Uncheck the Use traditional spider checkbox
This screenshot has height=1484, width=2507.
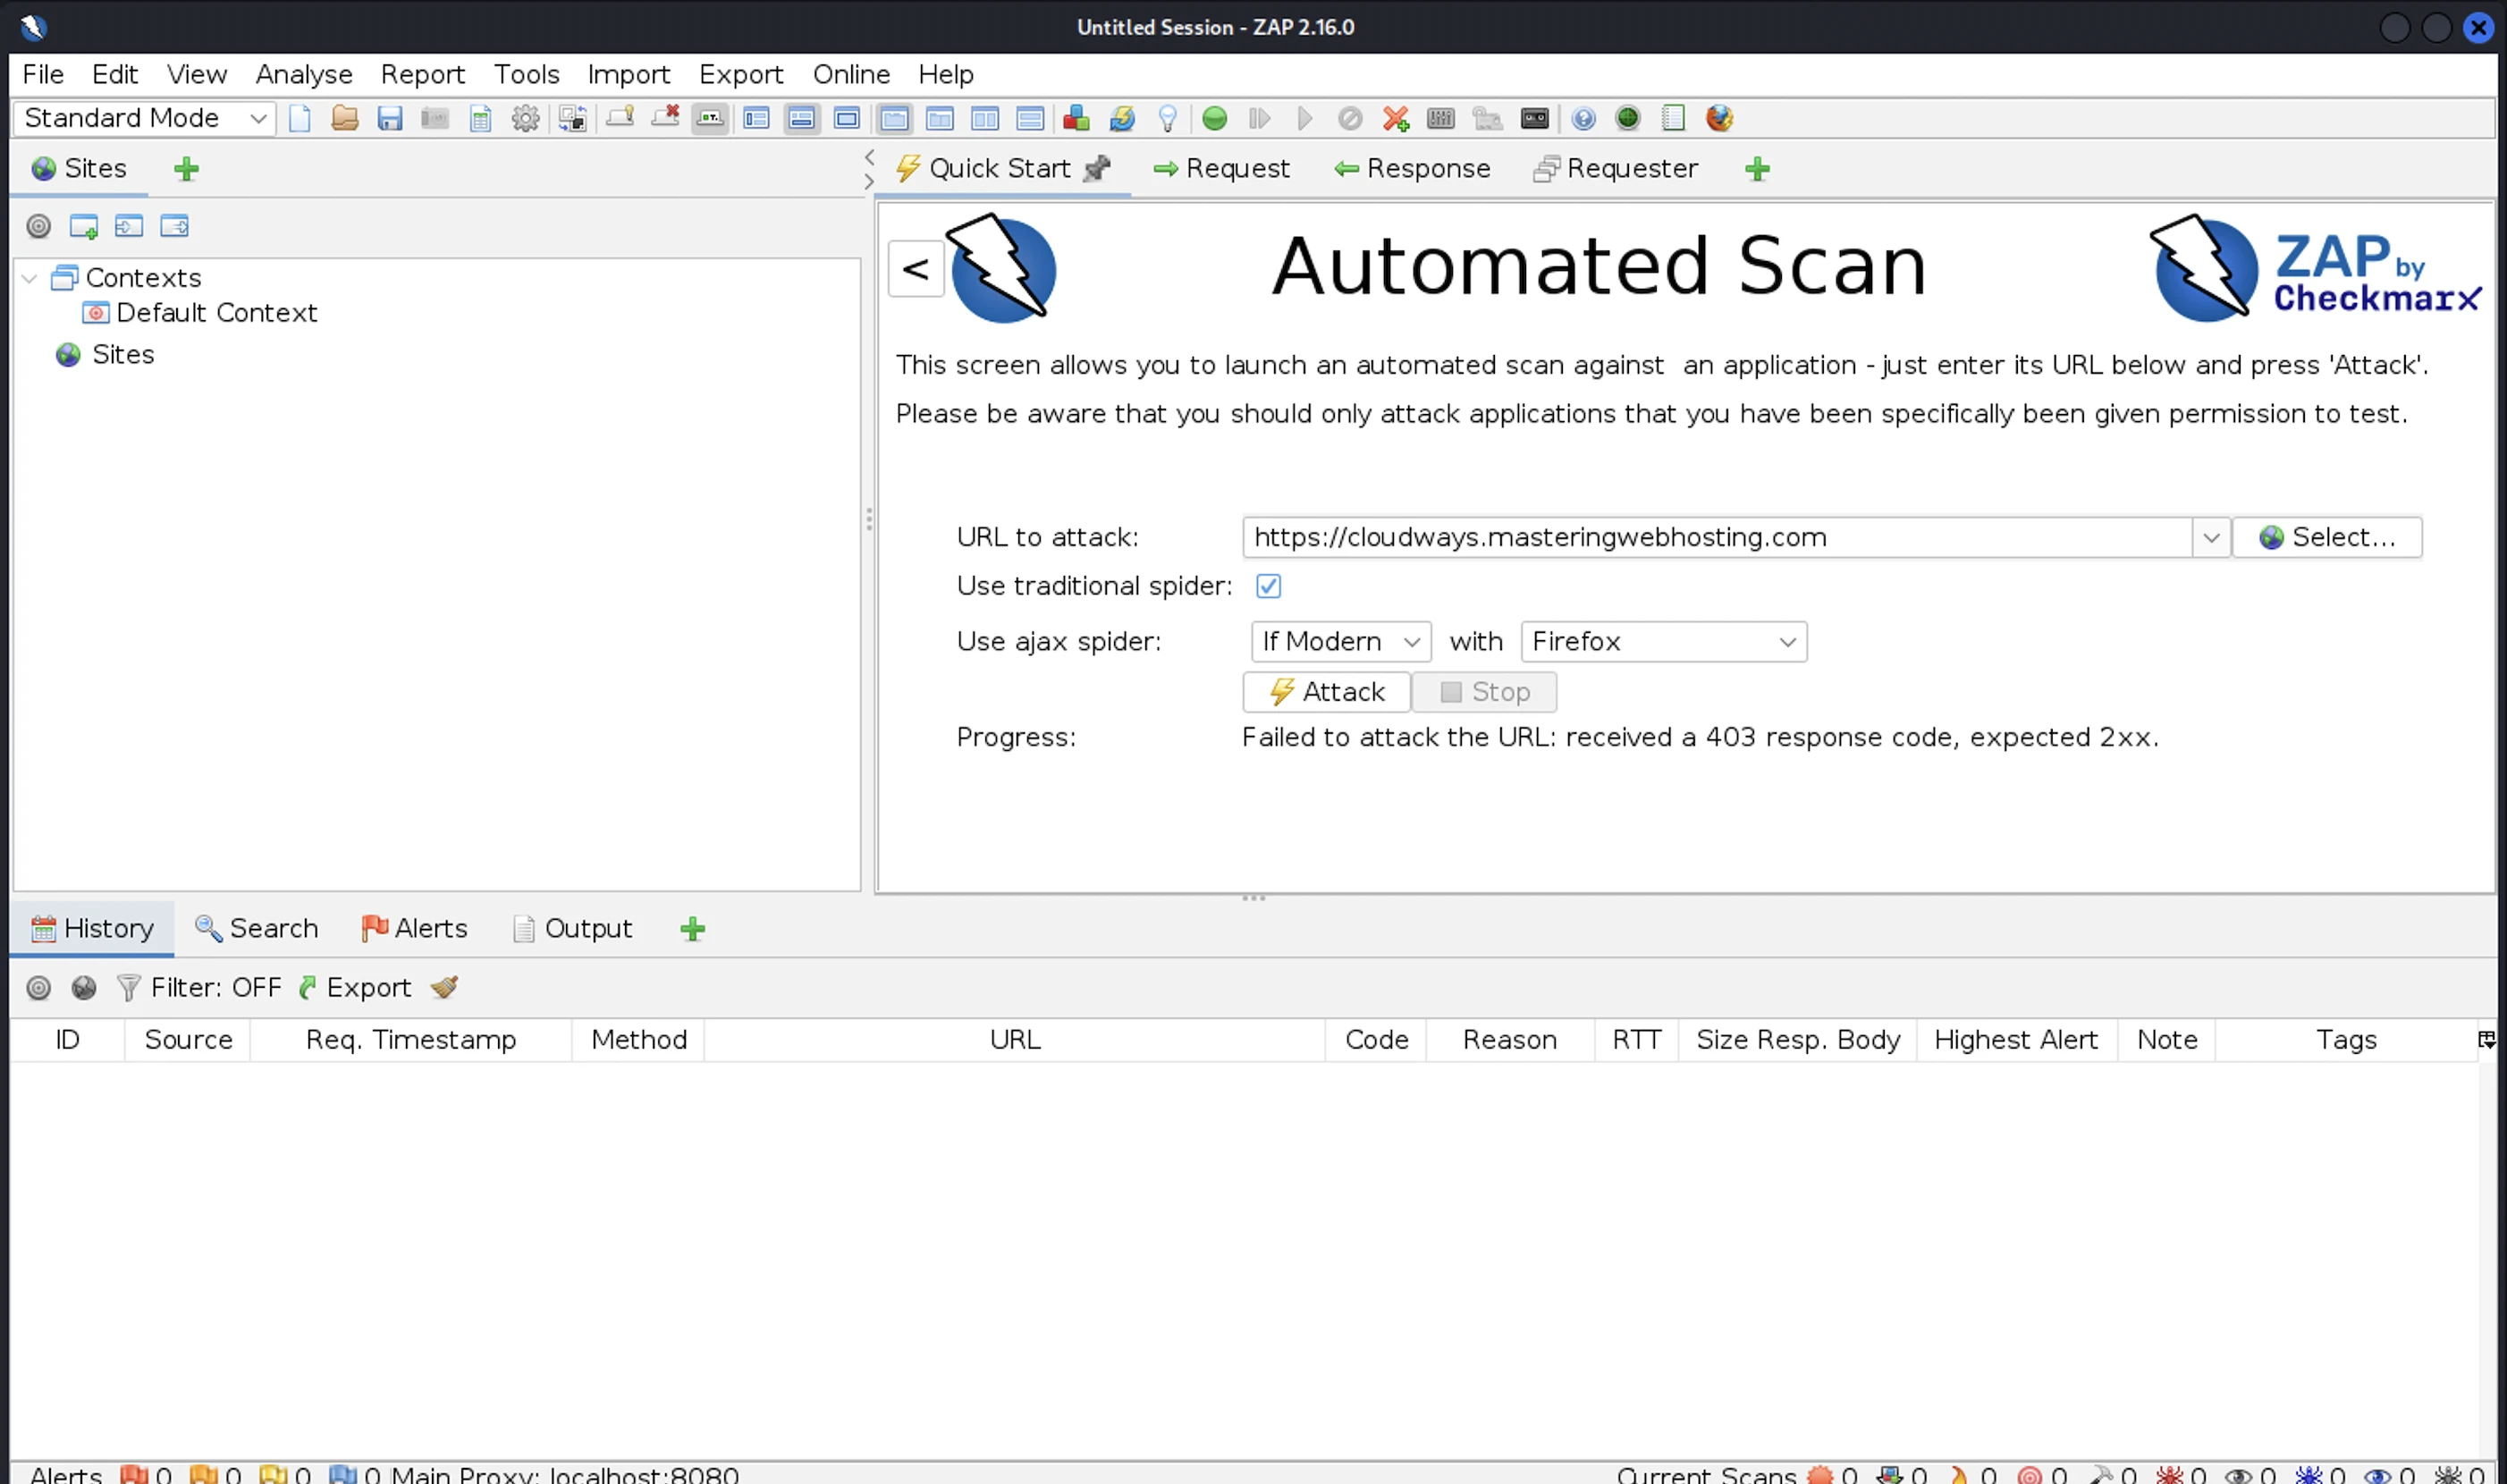pos(1268,586)
